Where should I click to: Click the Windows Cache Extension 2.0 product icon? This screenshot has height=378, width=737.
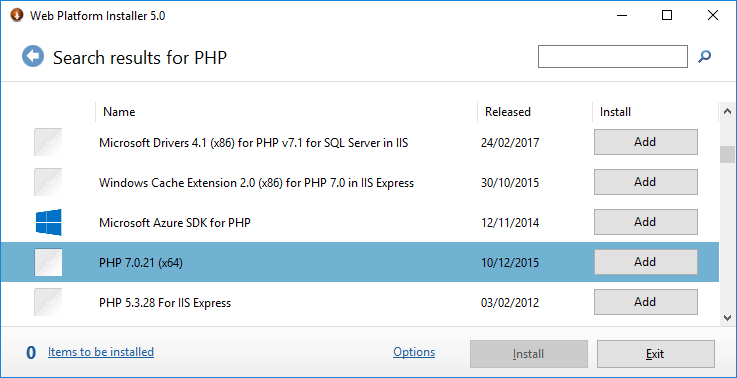(x=48, y=182)
